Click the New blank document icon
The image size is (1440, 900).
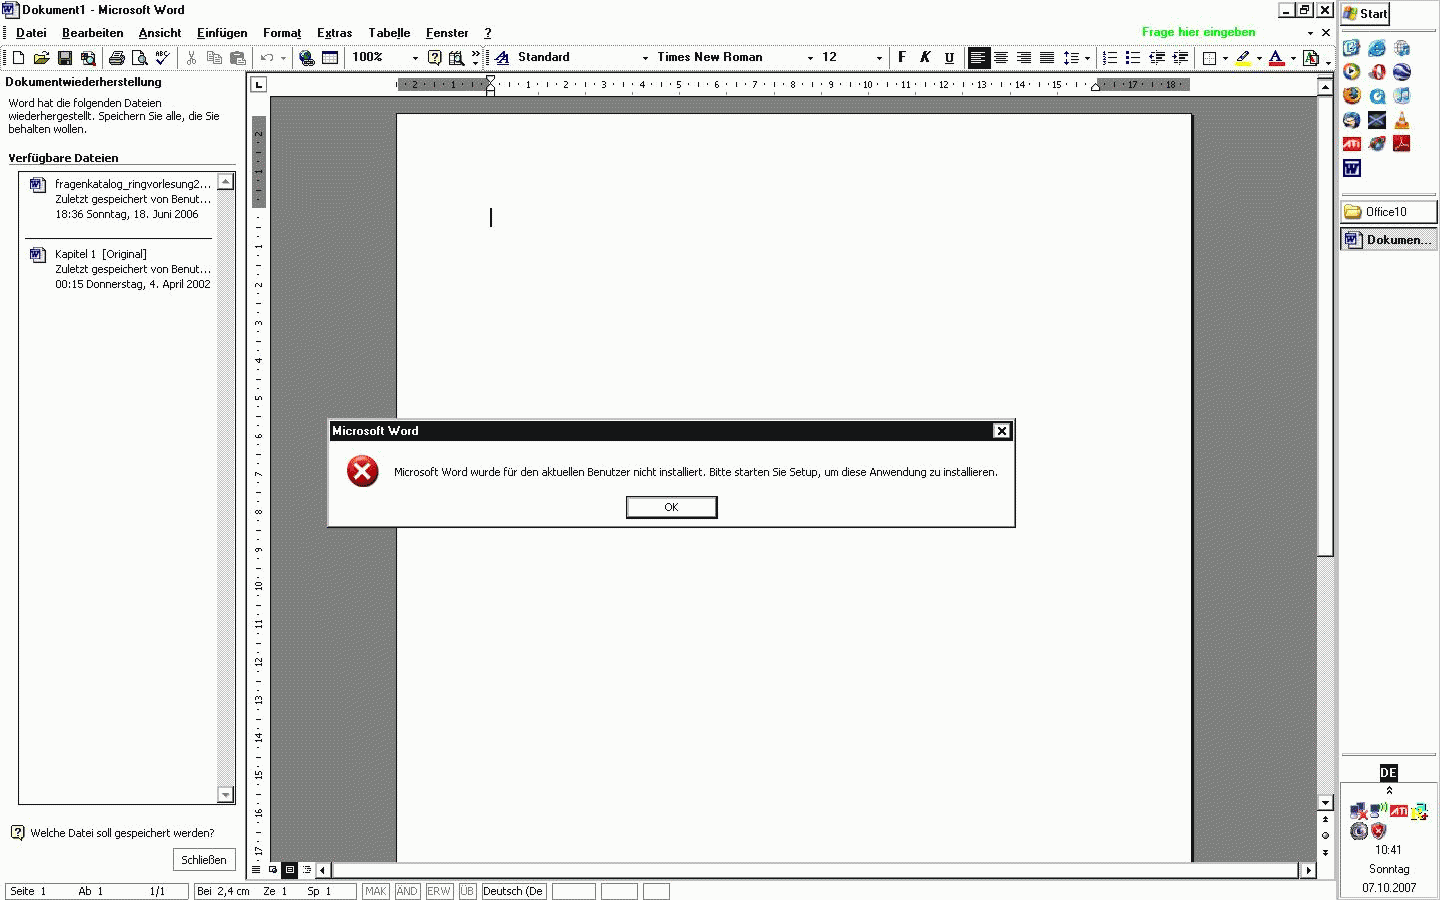[18, 58]
